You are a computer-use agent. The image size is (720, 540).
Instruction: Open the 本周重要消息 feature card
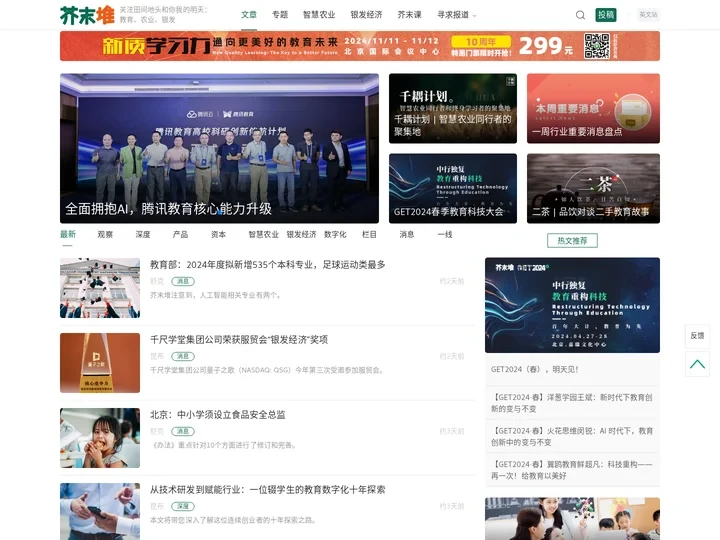pyautogui.click(x=593, y=108)
